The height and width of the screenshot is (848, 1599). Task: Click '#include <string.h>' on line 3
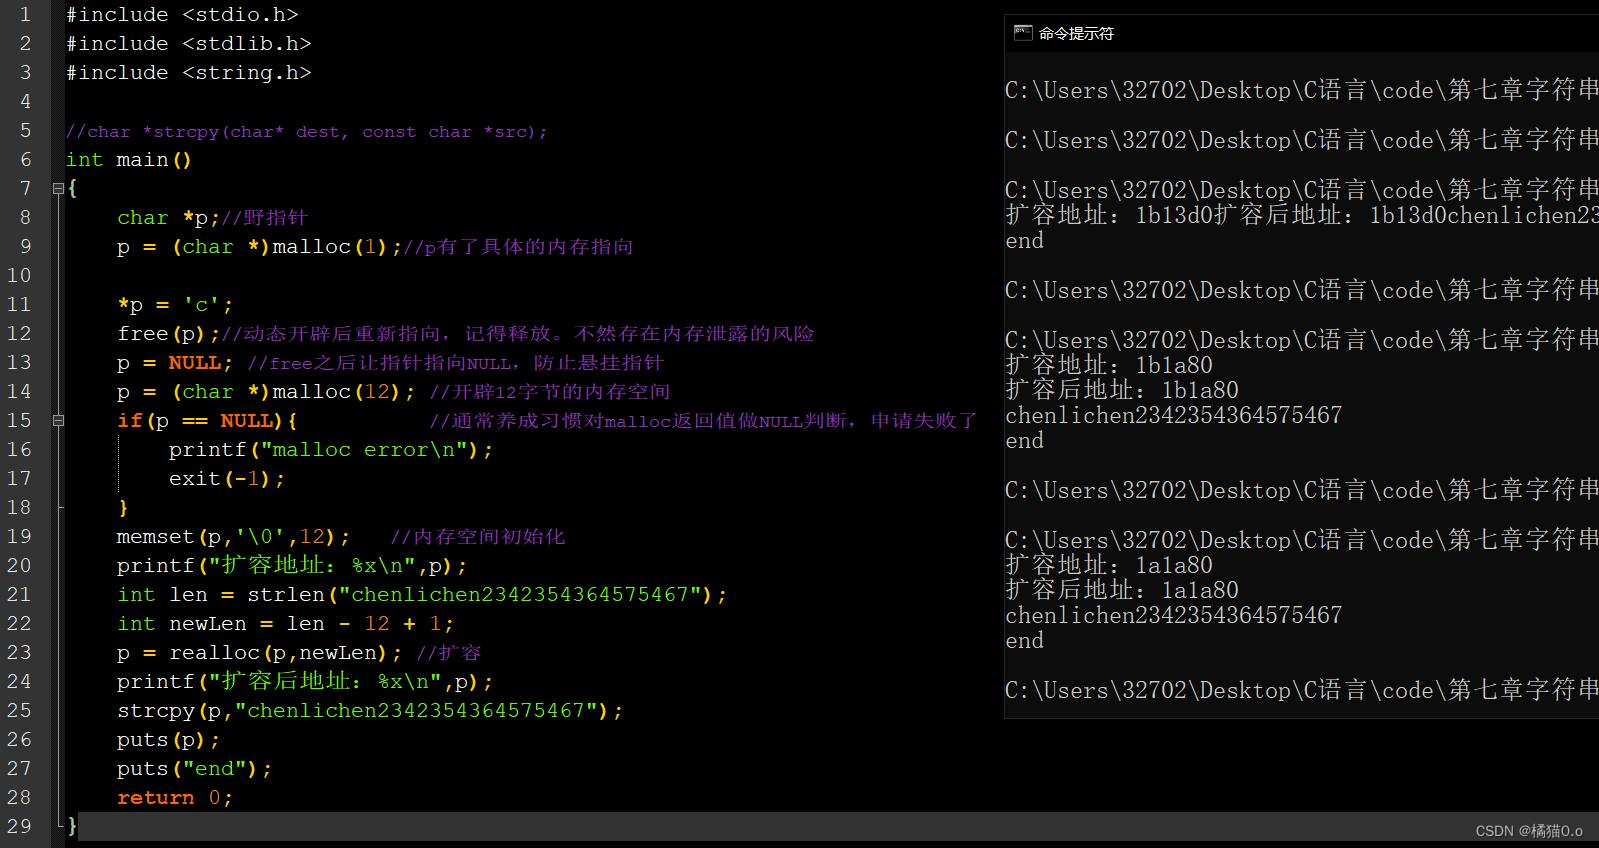pyautogui.click(x=188, y=72)
